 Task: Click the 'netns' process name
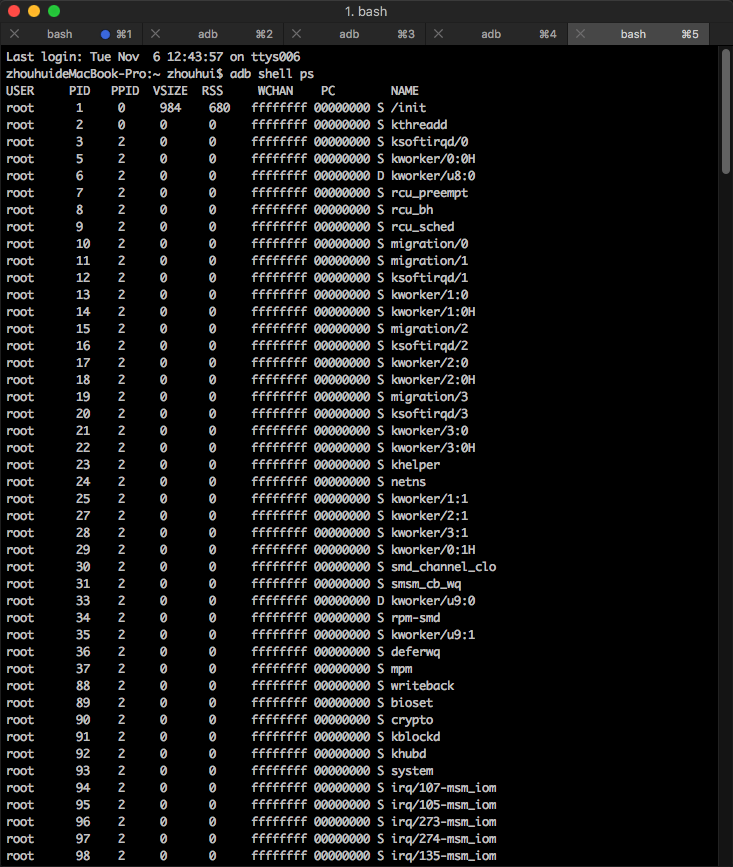coord(409,482)
